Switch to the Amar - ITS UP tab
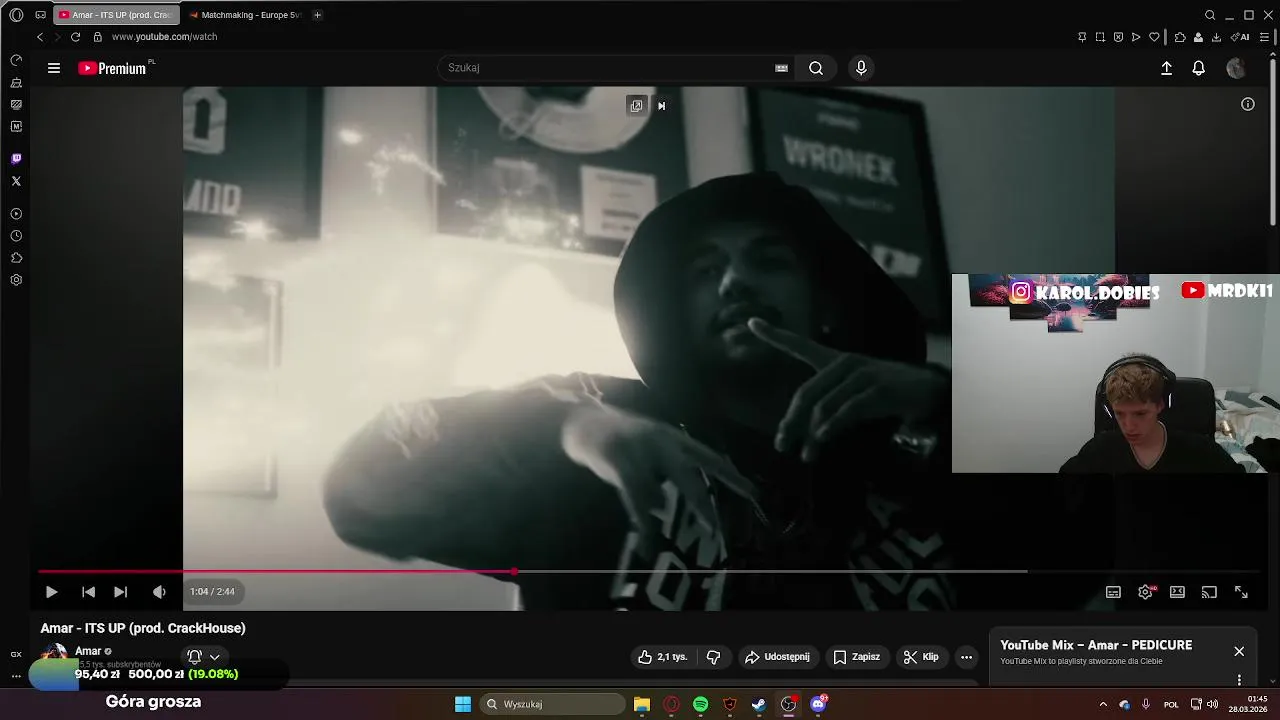This screenshot has height=720, width=1280. 116,15
